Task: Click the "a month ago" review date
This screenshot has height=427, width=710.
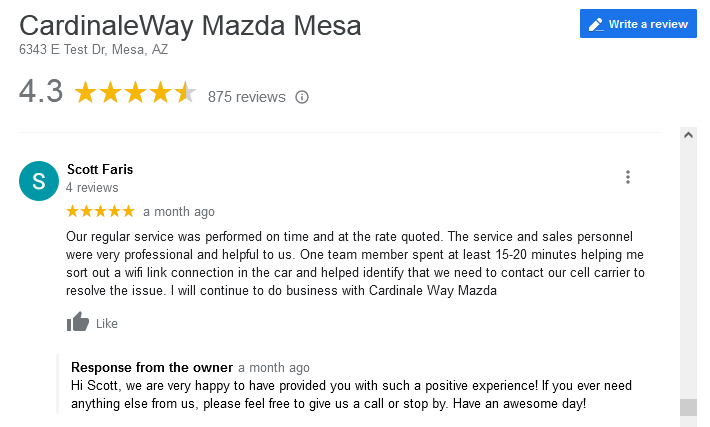Action: 179,212
